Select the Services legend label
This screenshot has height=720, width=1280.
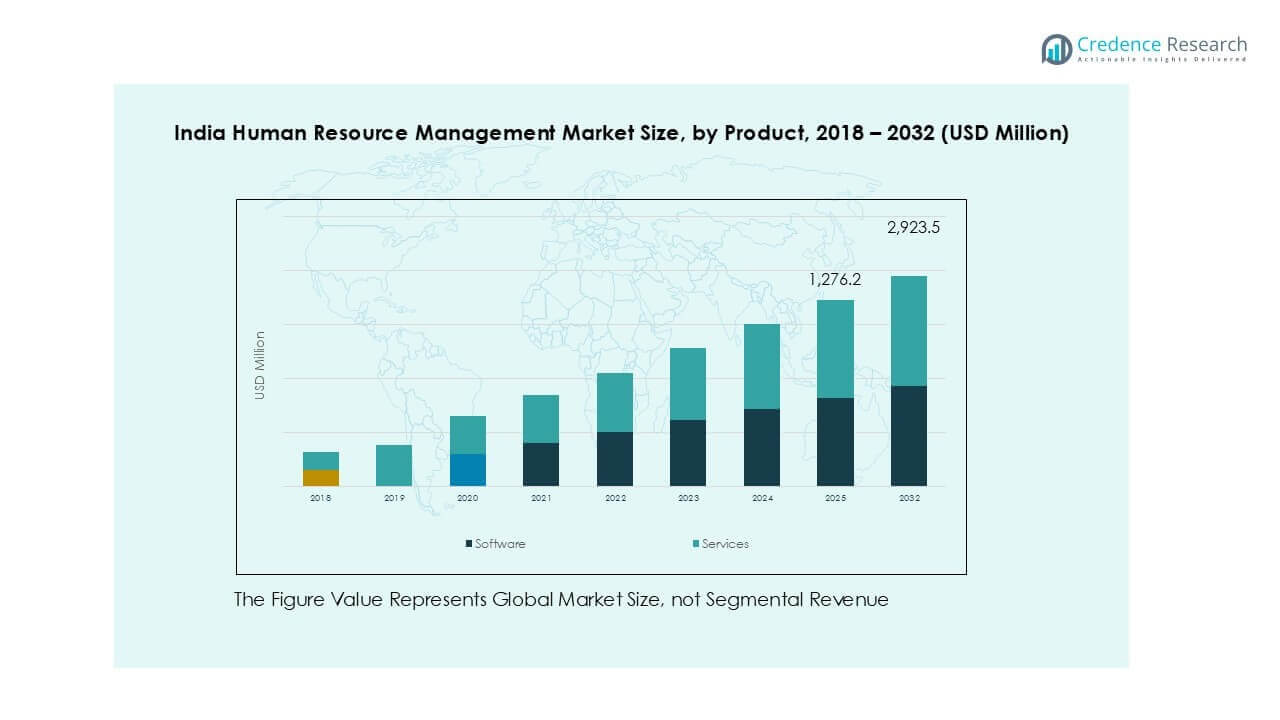pos(725,544)
